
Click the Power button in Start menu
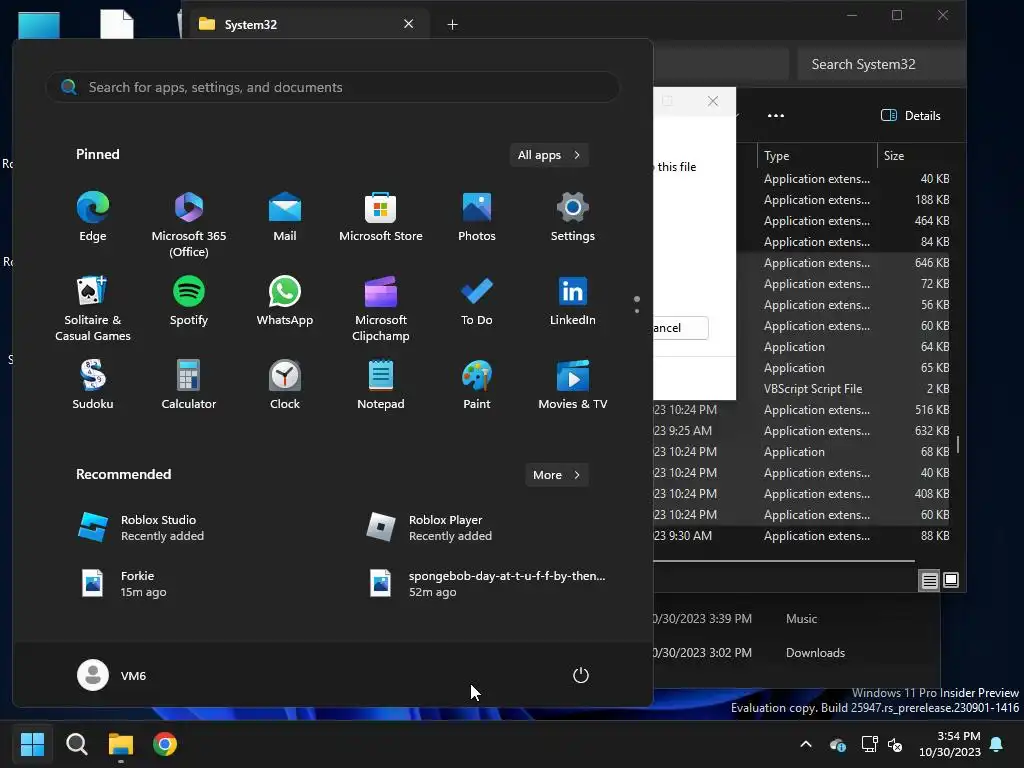pyautogui.click(x=581, y=675)
